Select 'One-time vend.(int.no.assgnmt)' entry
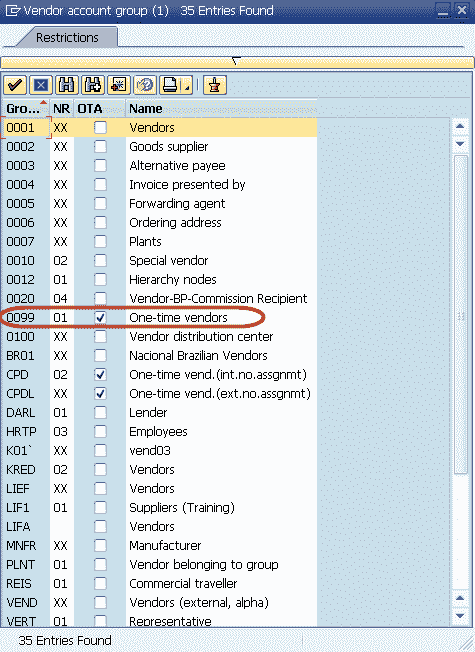Viewport: 475px width, 652px height. tap(218, 374)
